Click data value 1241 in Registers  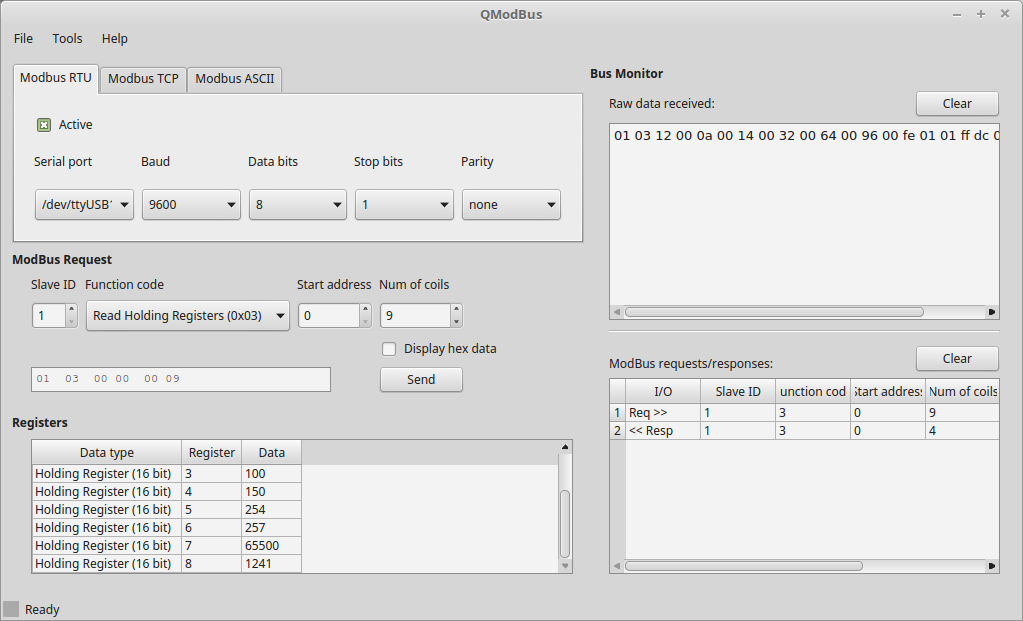click(271, 564)
